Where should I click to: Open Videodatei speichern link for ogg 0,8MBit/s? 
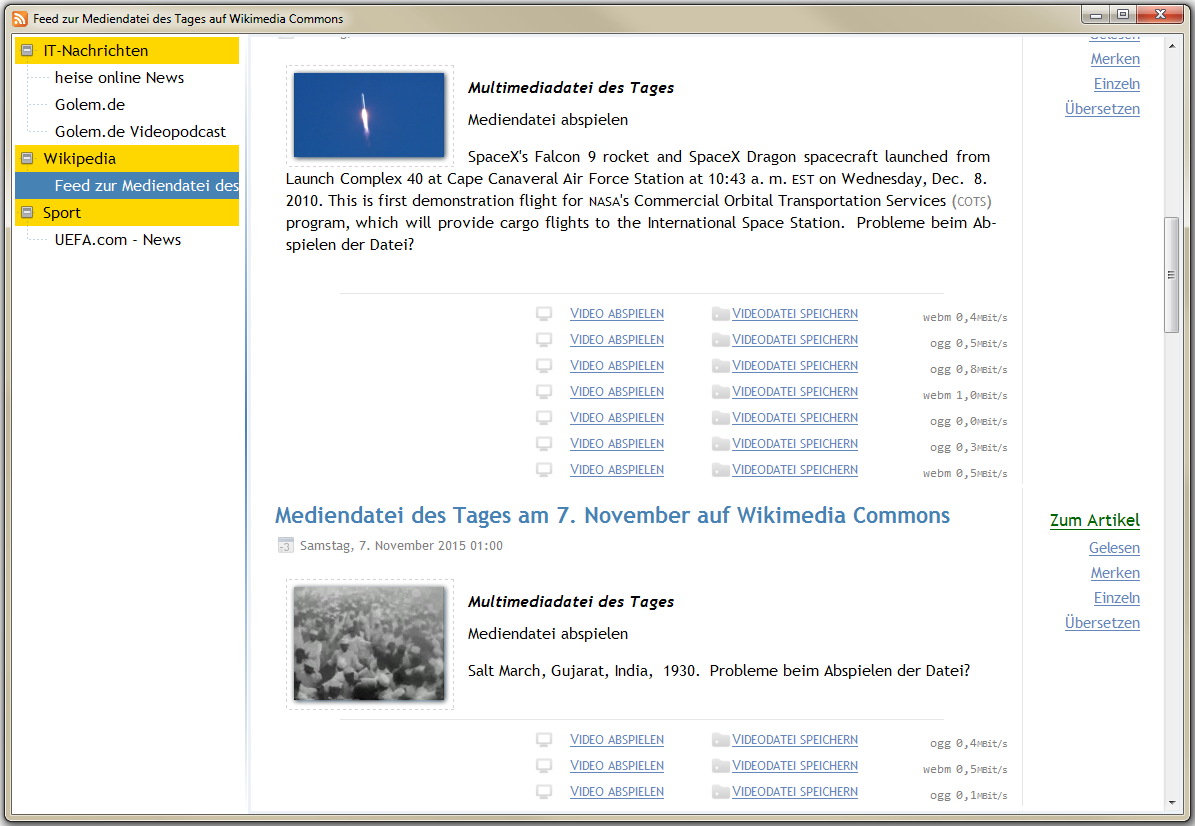pyautogui.click(x=795, y=366)
